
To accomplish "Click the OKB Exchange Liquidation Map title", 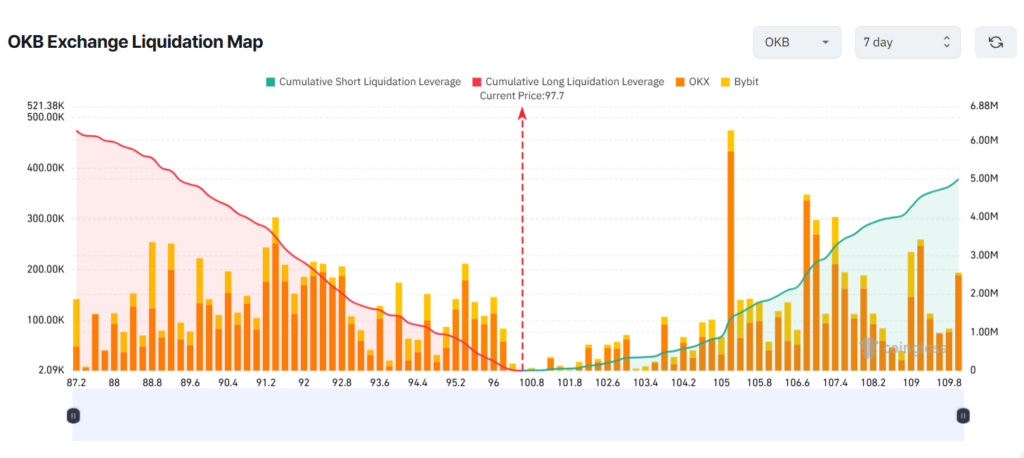I will tap(135, 42).
